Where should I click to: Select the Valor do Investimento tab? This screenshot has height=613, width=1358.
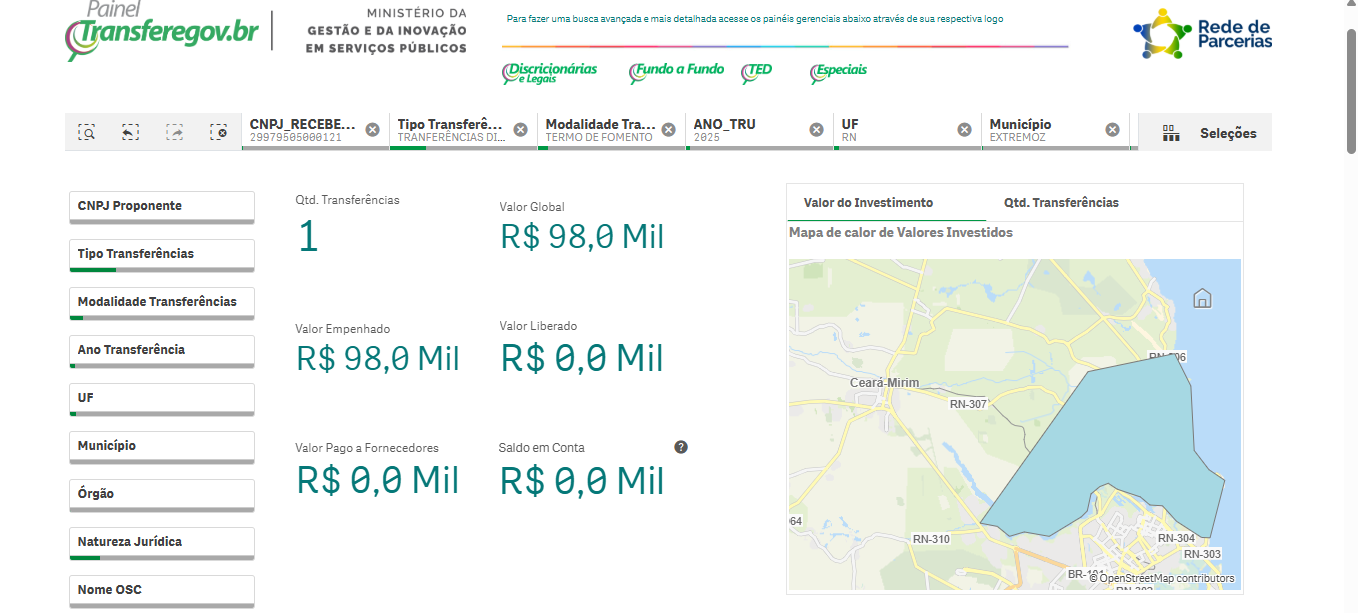[868, 203]
